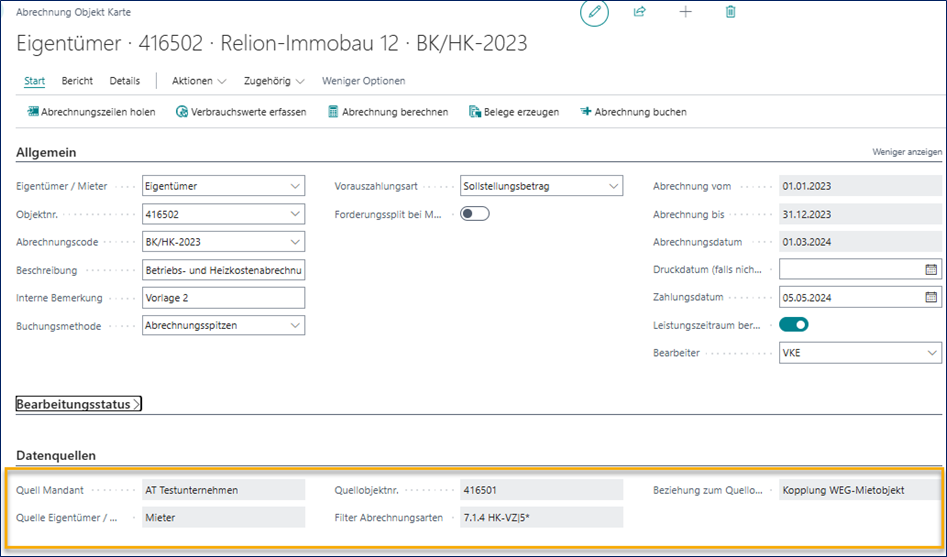The width and height of the screenshot is (947, 557).
Task: Click Quell Mandant value AT Testunternehmen
Action: pos(223,490)
